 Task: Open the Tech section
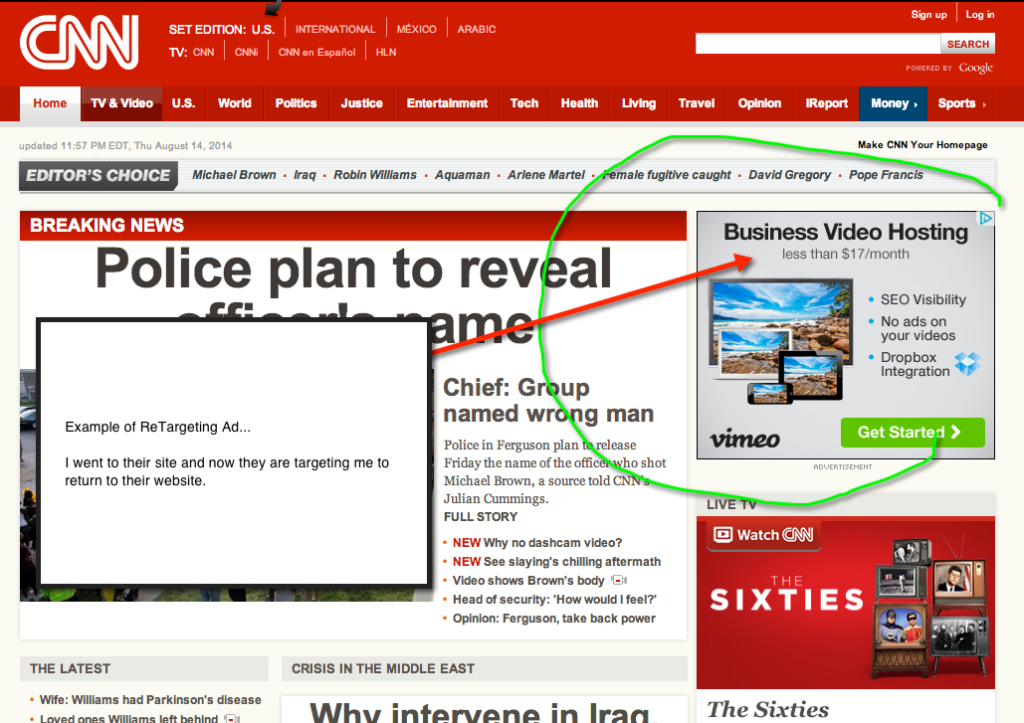point(524,103)
